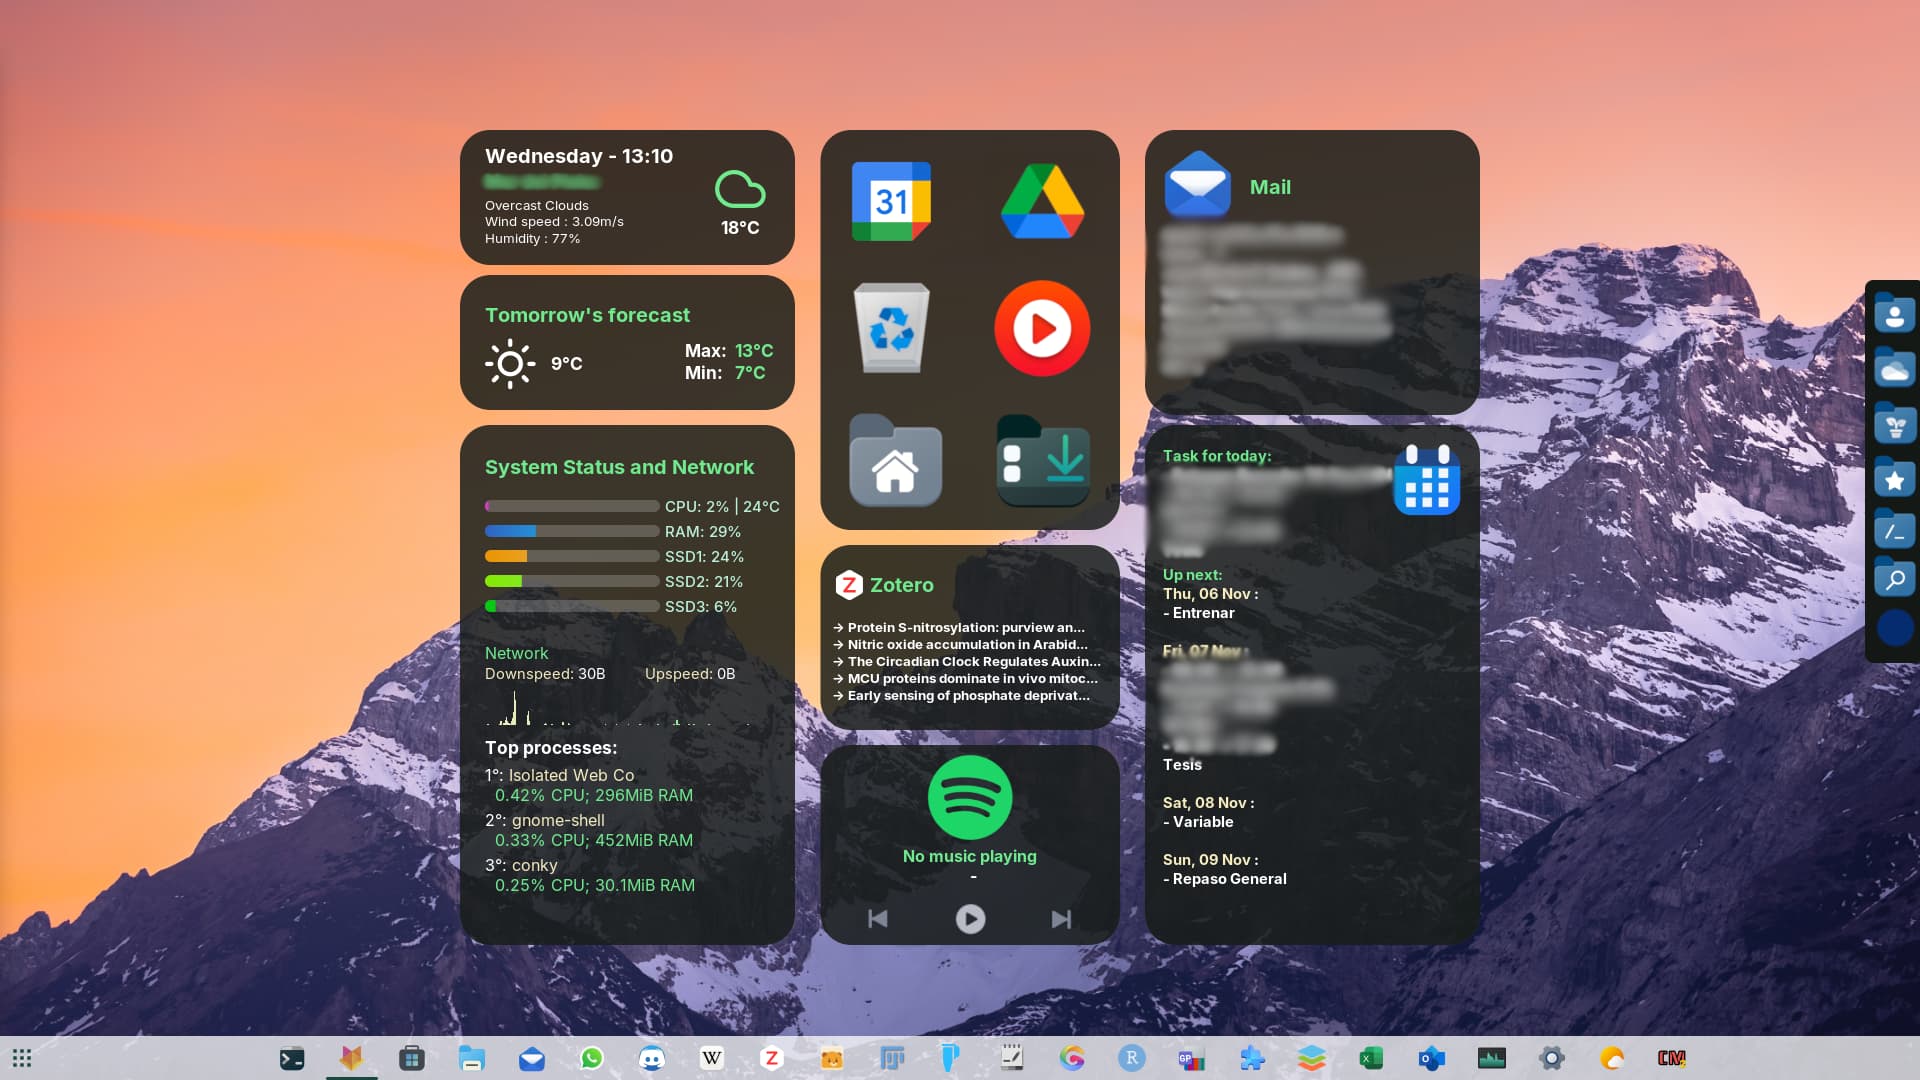The image size is (1920, 1080).
Task: Go to the previous track
Action: coord(878,919)
